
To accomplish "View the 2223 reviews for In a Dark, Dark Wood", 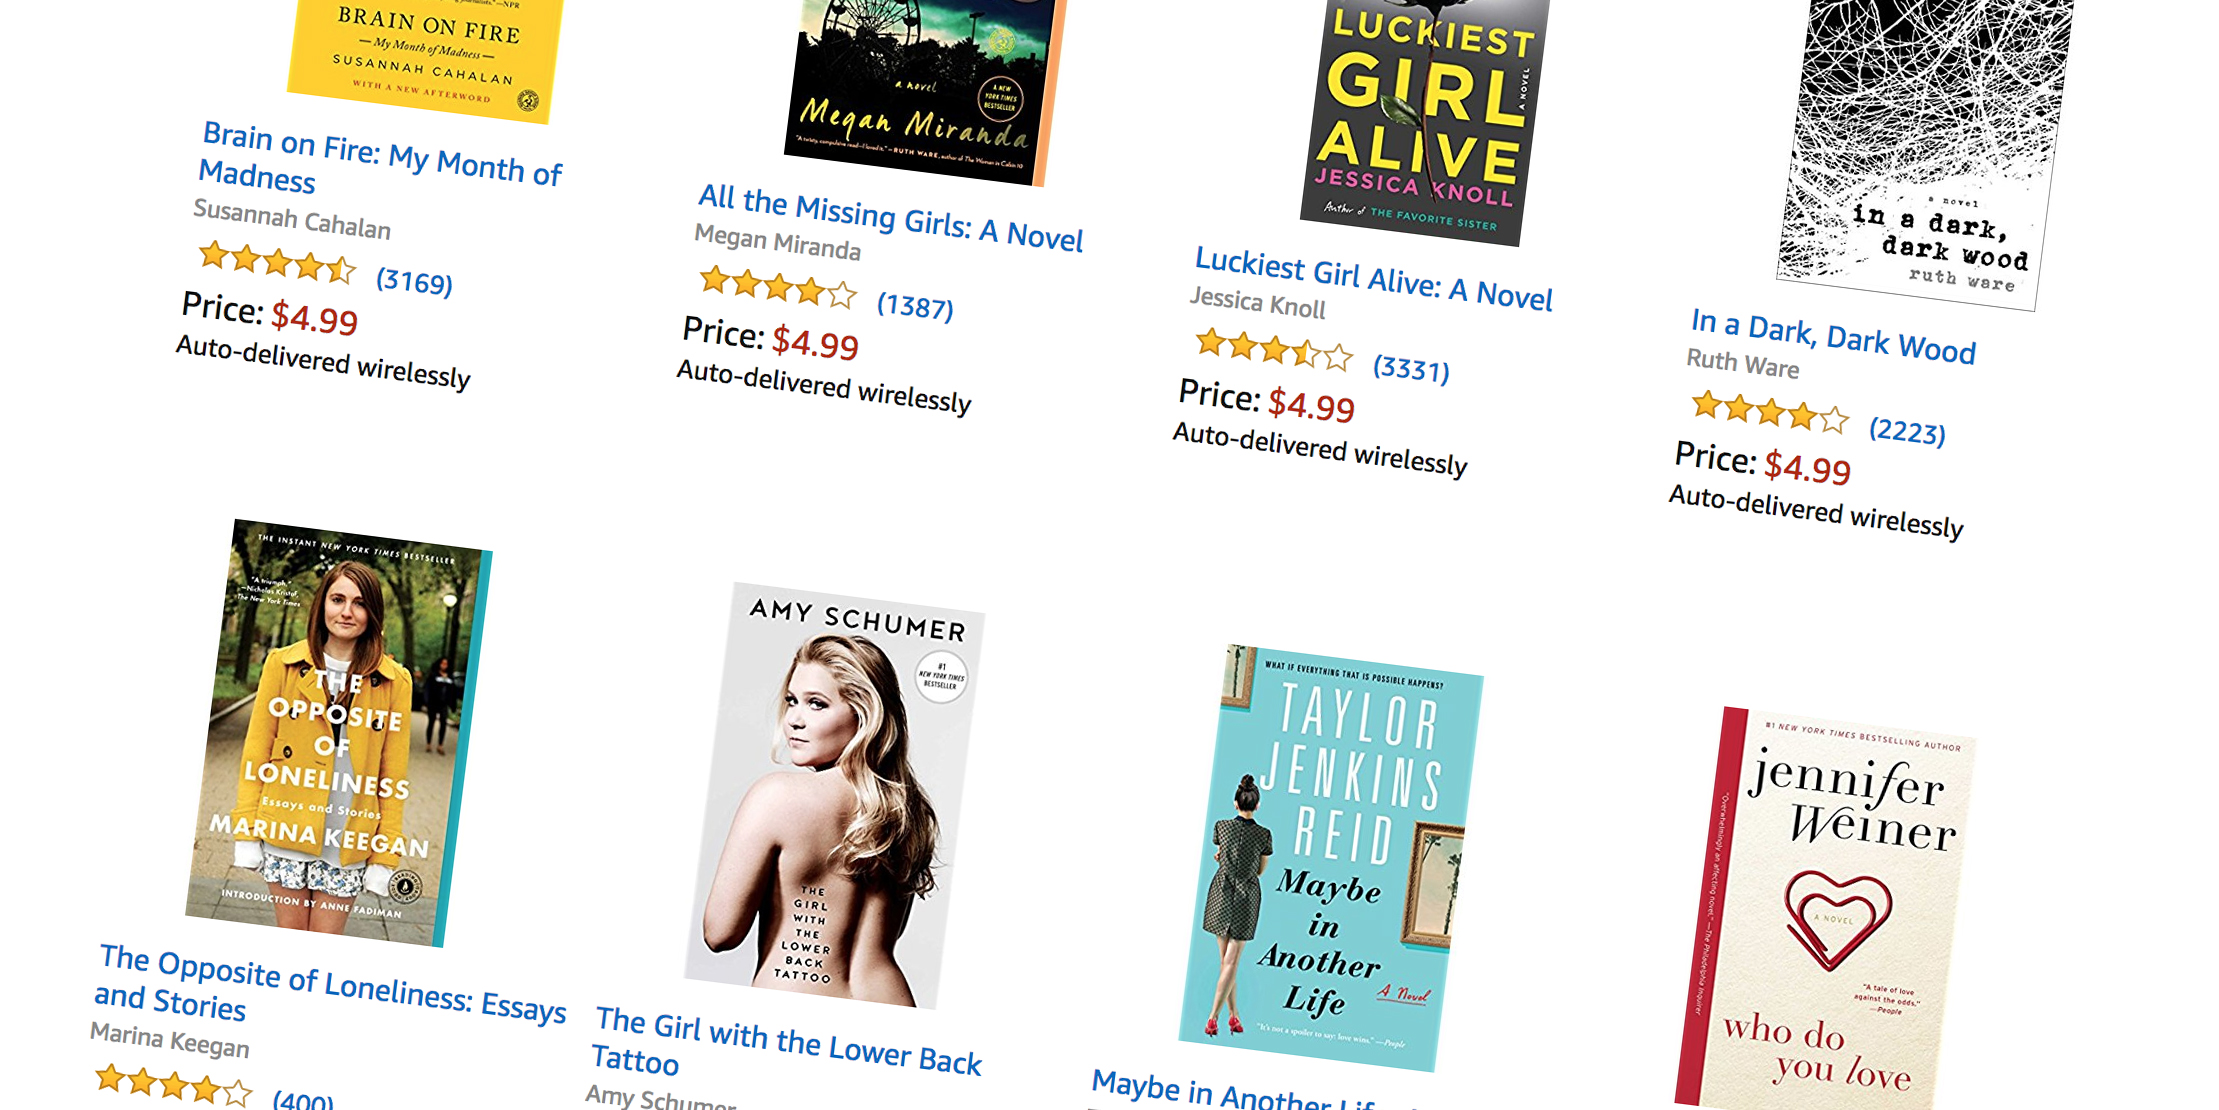I will click(x=1907, y=431).
